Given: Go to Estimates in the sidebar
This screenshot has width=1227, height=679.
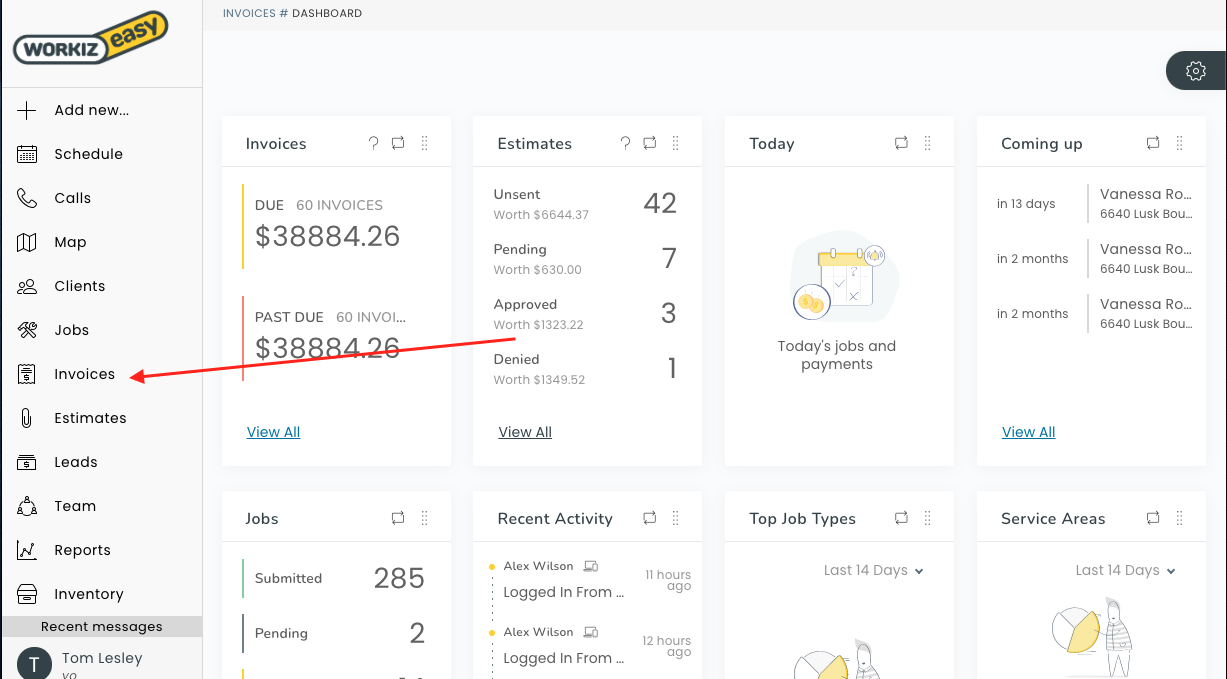Looking at the screenshot, I should (x=90, y=418).
